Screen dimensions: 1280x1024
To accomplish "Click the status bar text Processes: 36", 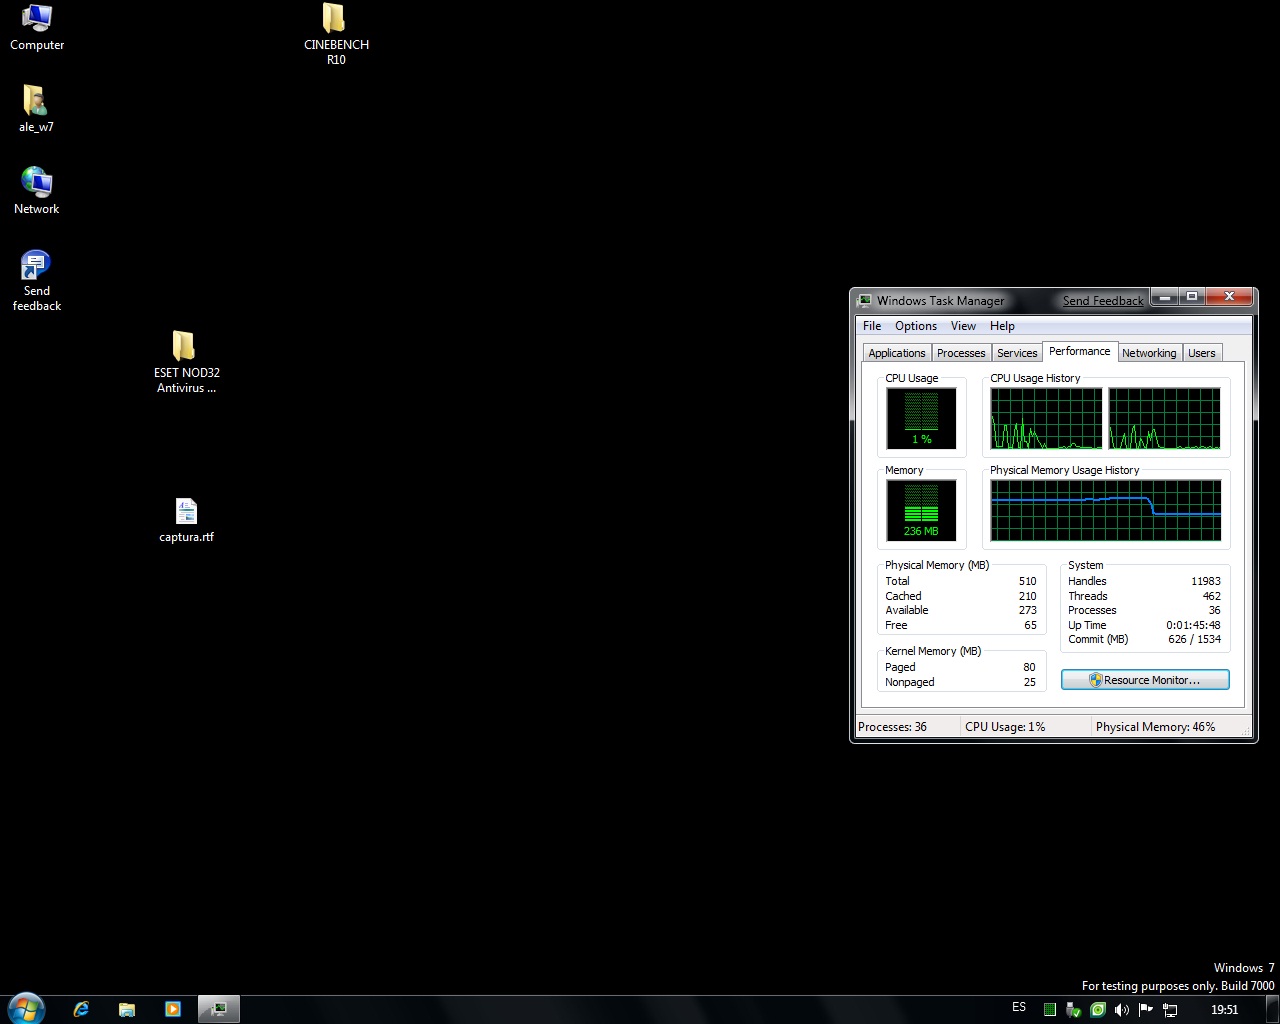I will coord(893,727).
